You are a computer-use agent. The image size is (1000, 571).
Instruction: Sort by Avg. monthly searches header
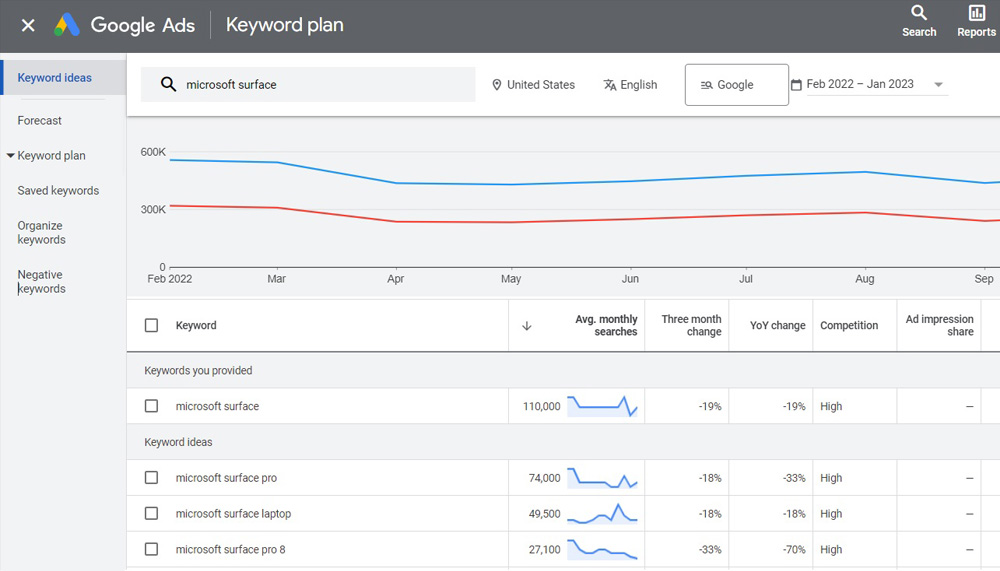[x=606, y=325]
